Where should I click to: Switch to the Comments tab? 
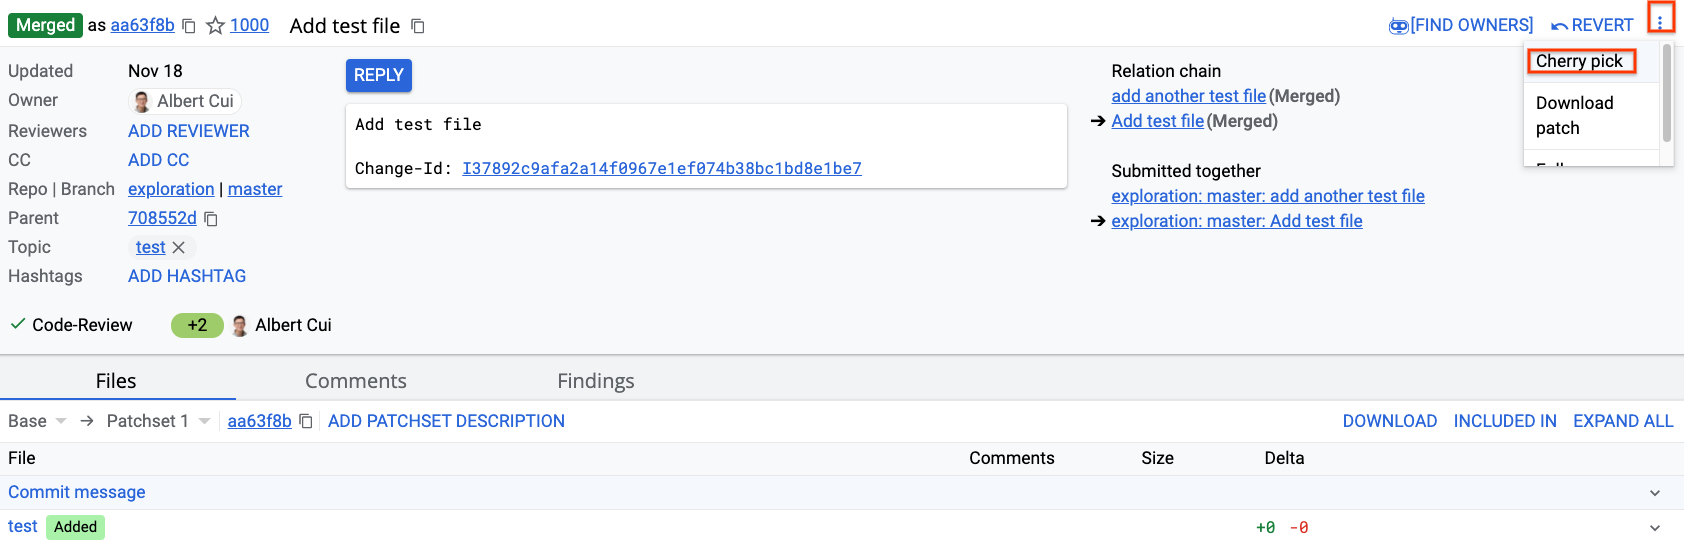coord(355,381)
